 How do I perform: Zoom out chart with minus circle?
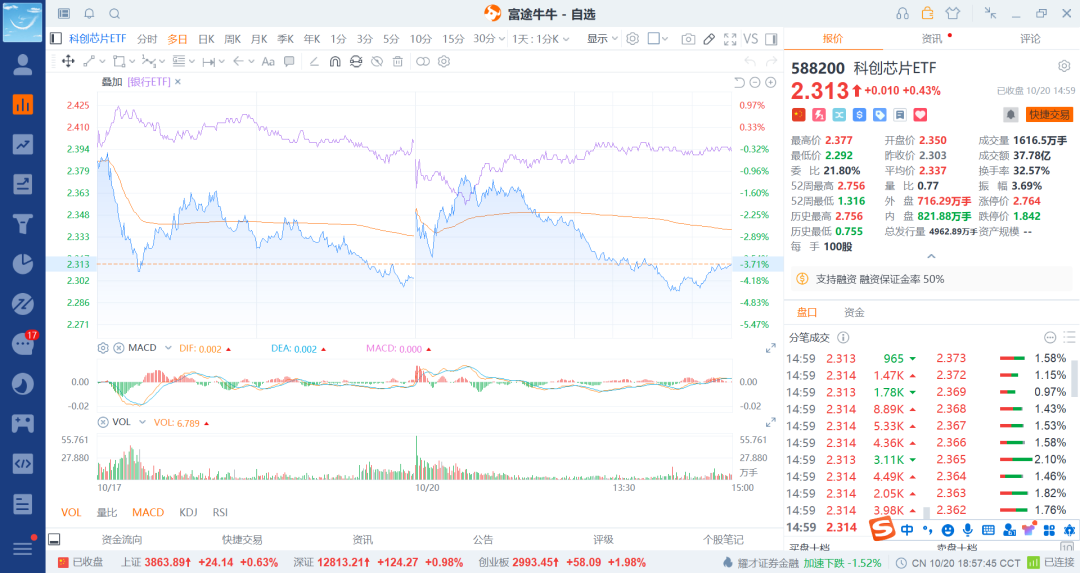[755, 83]
